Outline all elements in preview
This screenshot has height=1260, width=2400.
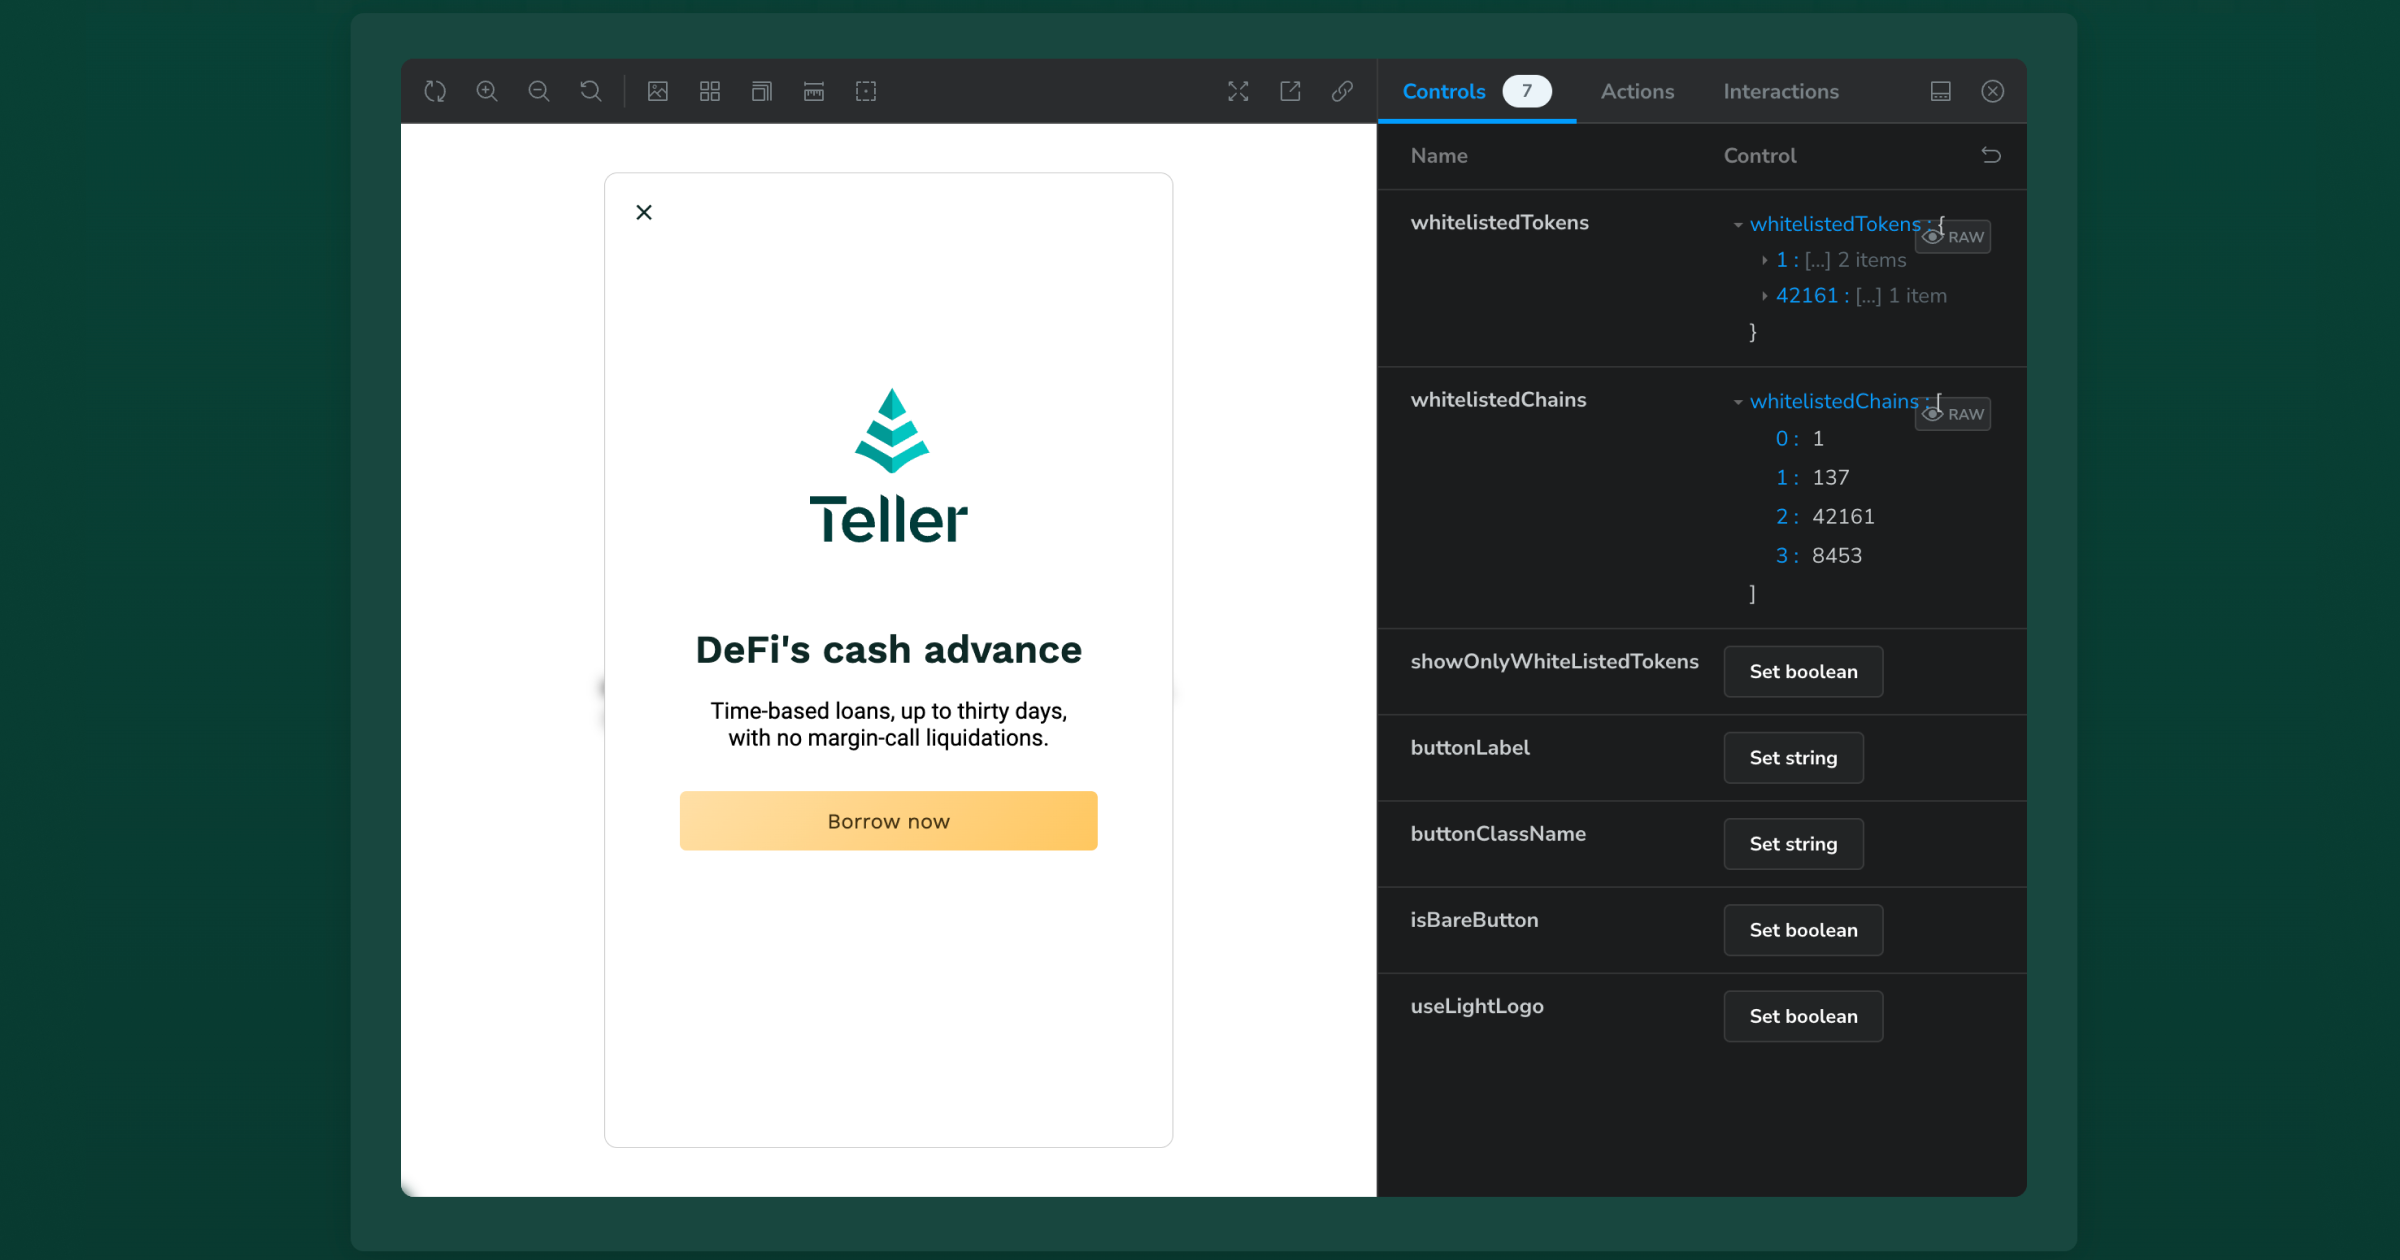point(865,91)
